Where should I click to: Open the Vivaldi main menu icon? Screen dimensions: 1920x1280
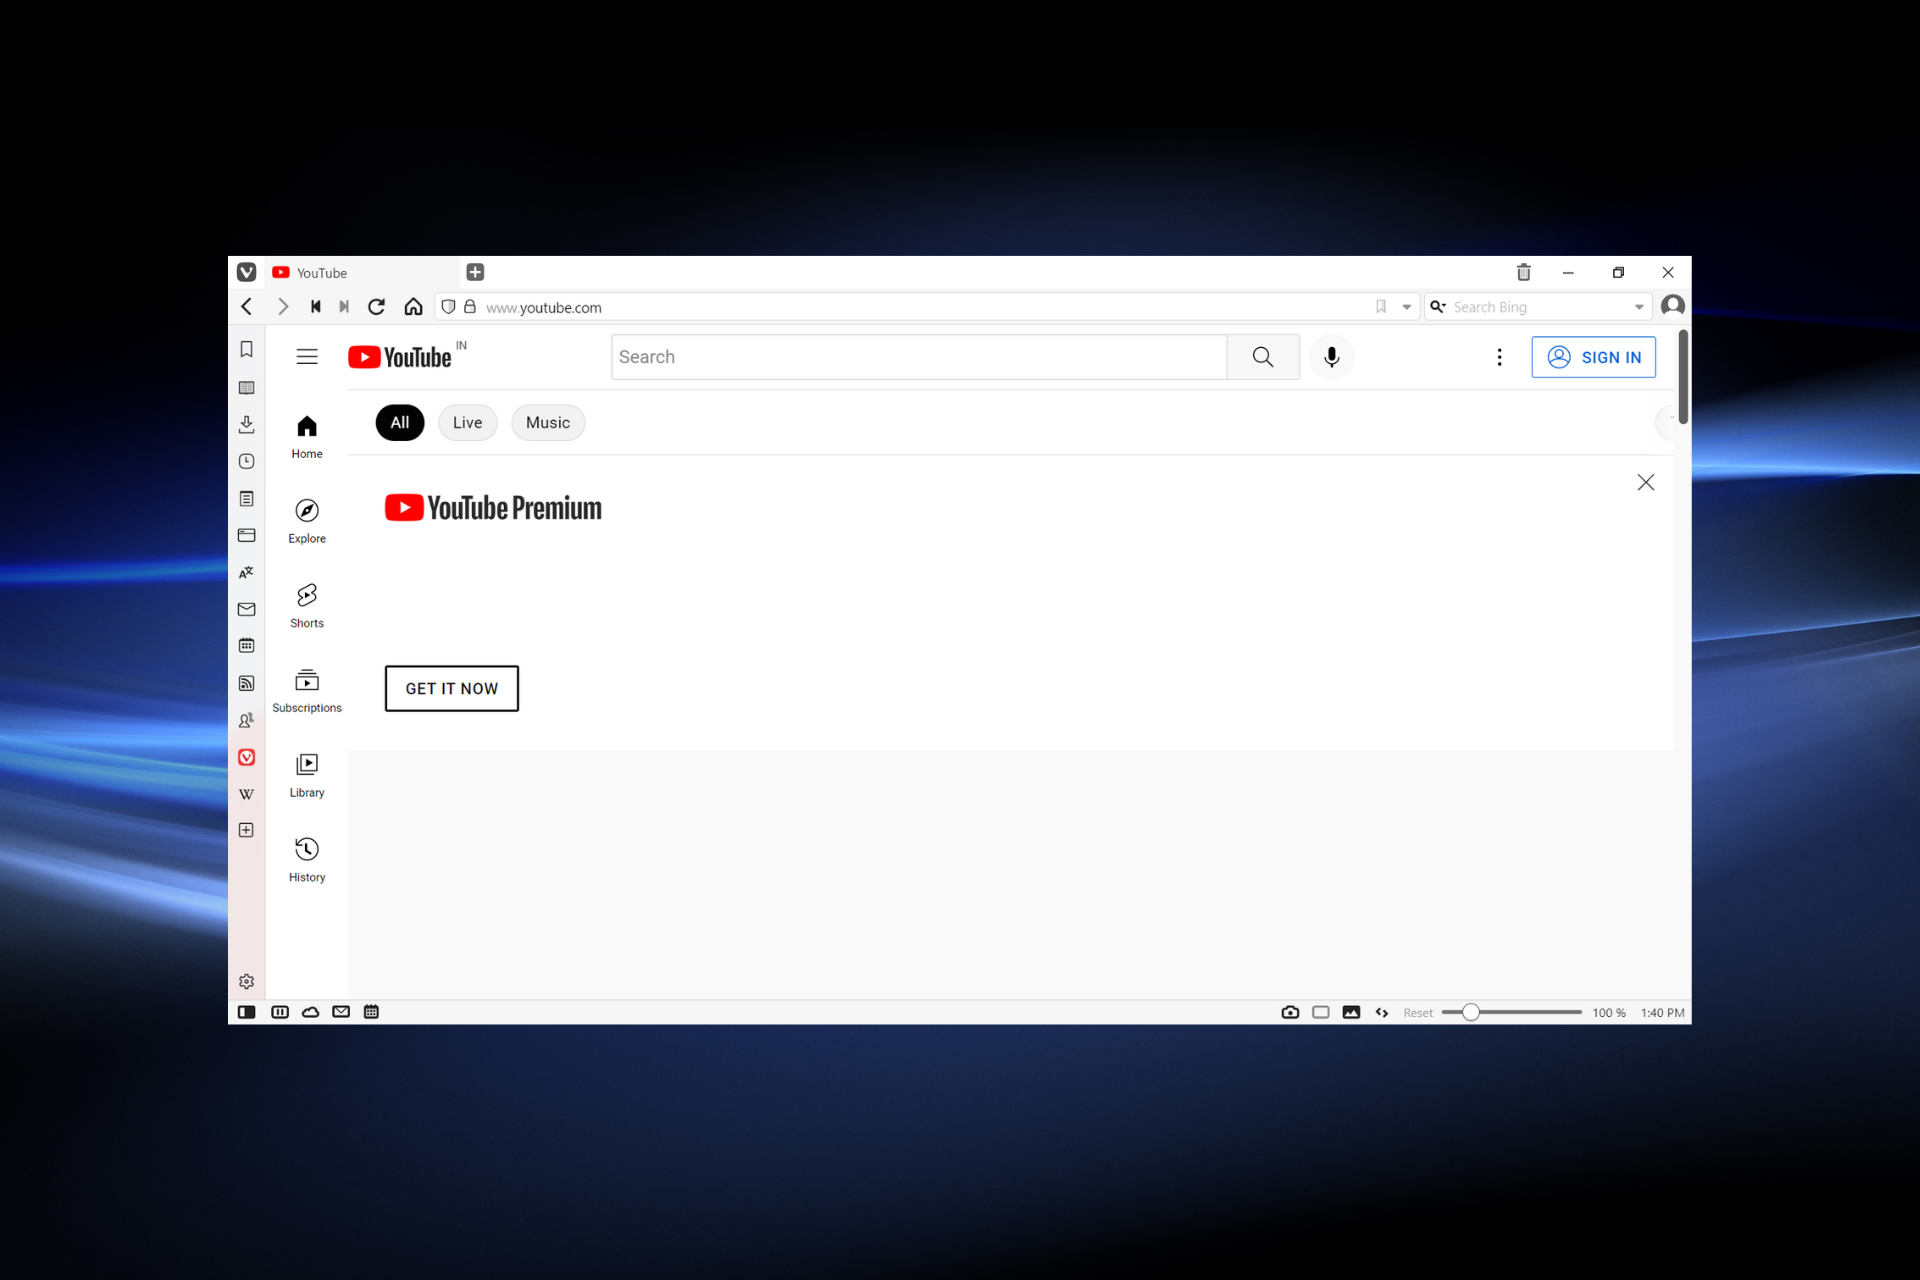tap(247, 272)
